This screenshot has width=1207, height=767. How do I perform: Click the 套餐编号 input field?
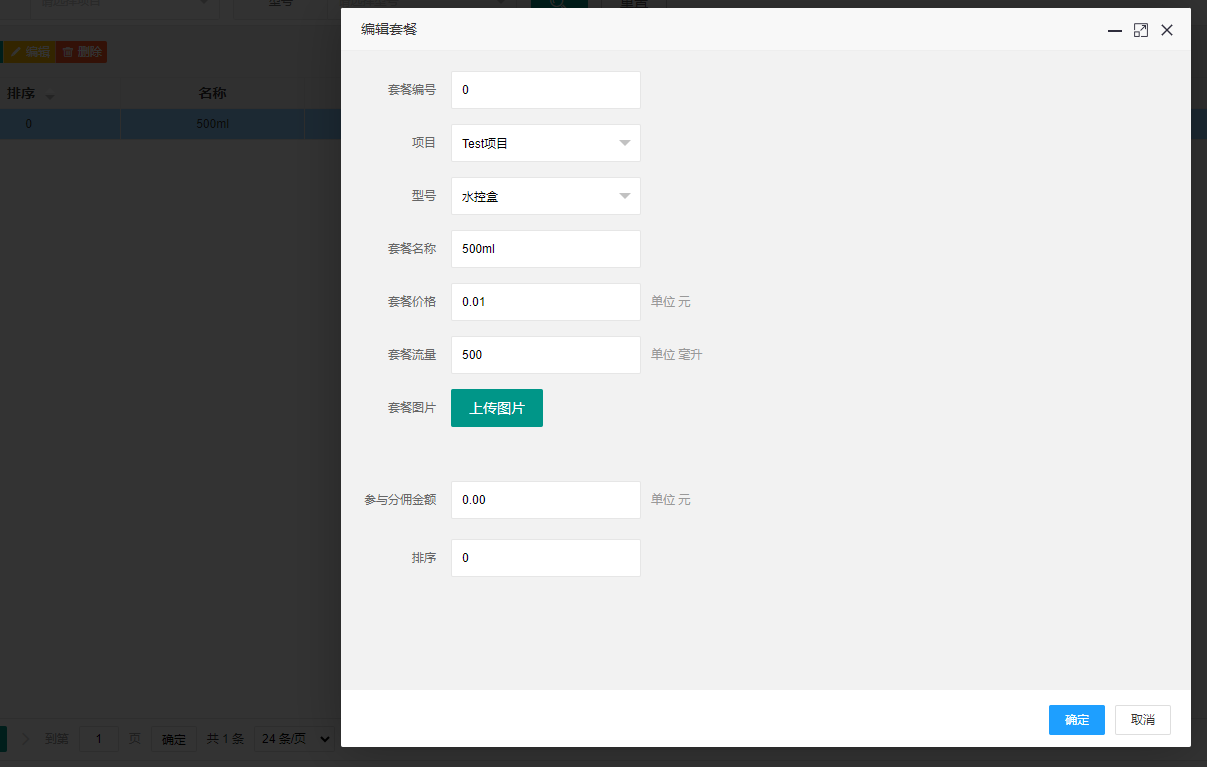[546, 90]
